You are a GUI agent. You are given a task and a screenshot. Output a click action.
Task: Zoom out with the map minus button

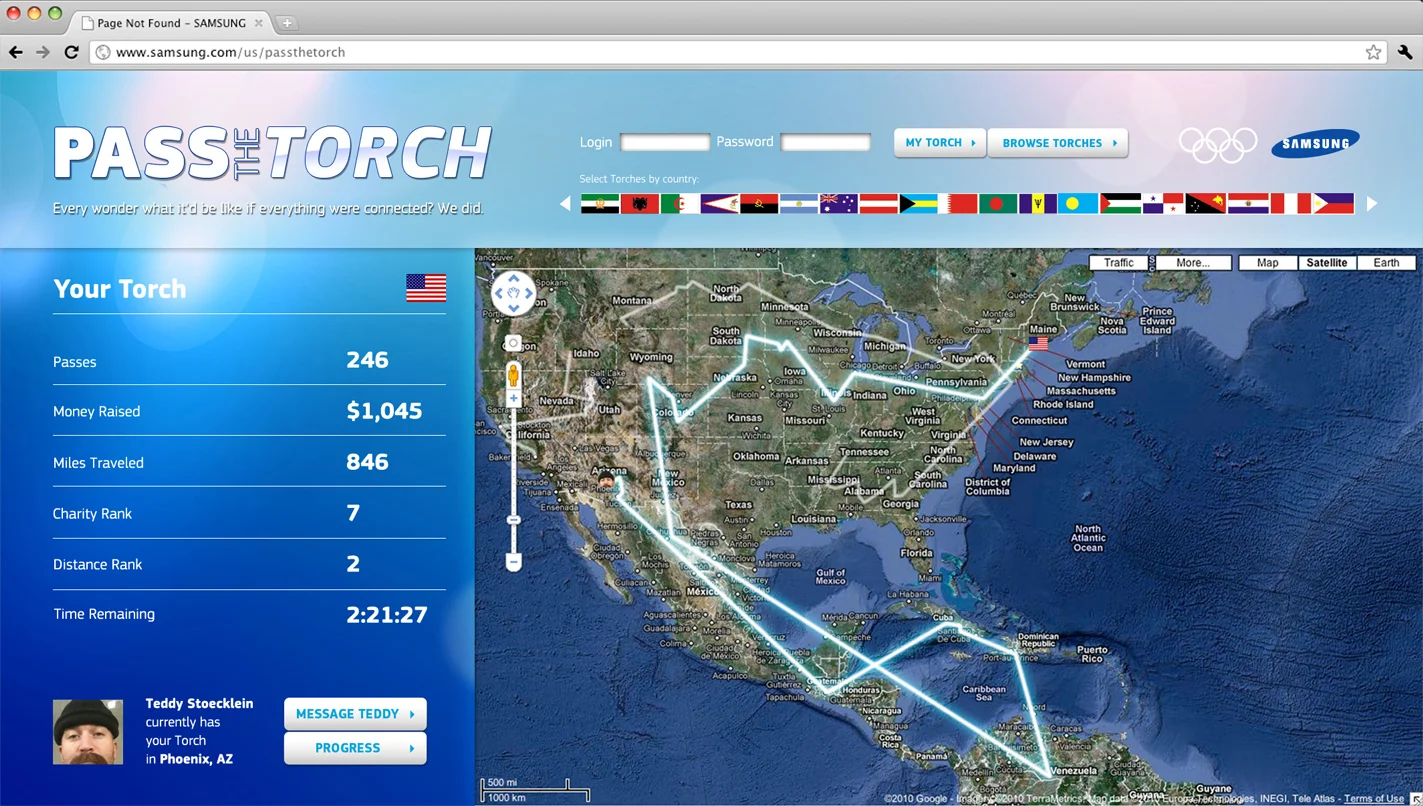tap(513, 563)
